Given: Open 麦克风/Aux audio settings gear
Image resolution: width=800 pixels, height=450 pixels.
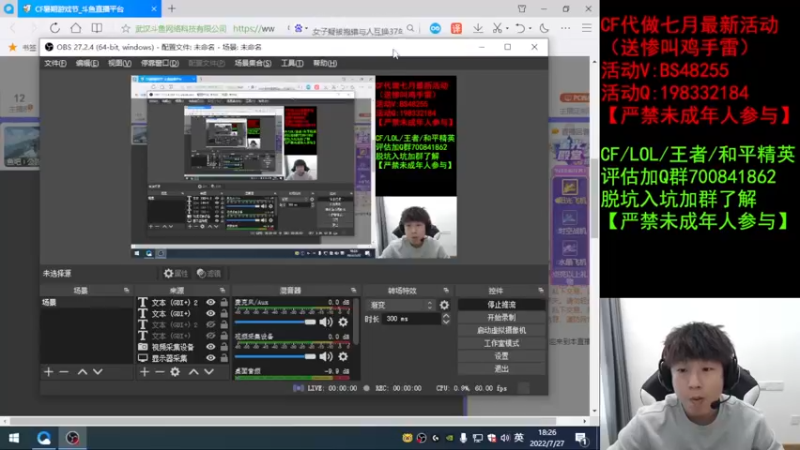Looking at the screenshot, I should [x=343, y=322].
